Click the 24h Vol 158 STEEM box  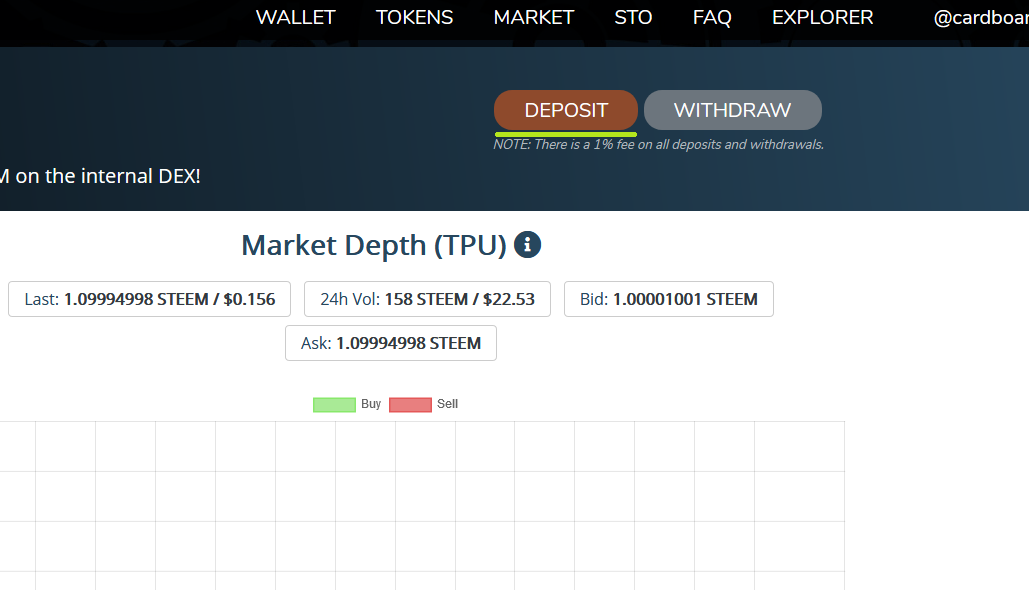click(427, 299)
